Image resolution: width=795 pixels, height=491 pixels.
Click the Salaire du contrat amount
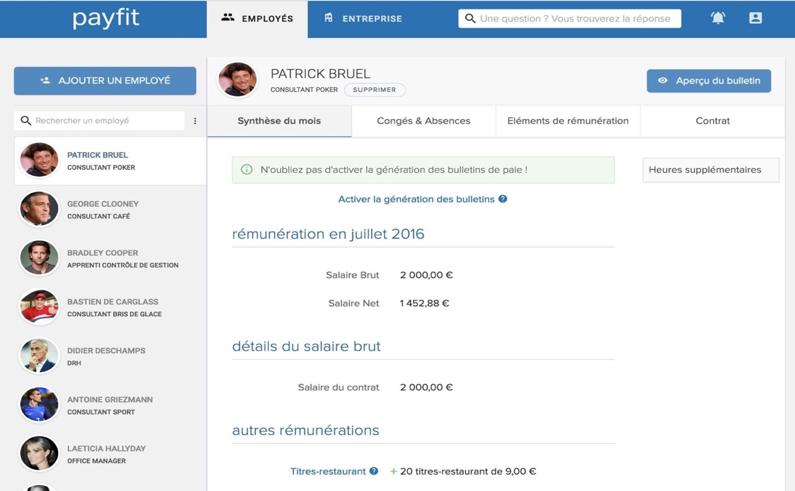[x=426, y=387]
